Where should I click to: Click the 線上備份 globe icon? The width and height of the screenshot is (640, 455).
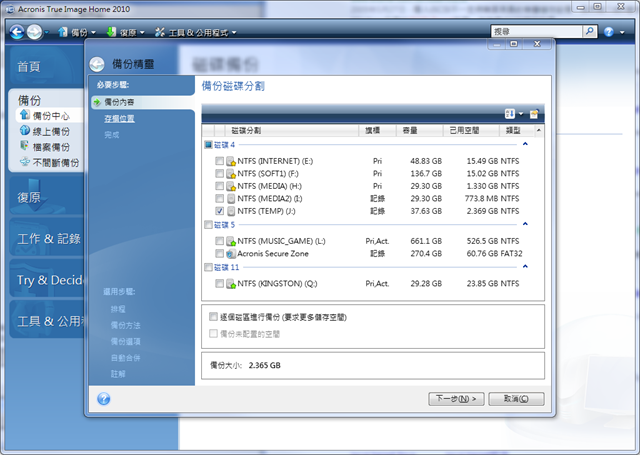pyautogui.click(x=25, y=131)
